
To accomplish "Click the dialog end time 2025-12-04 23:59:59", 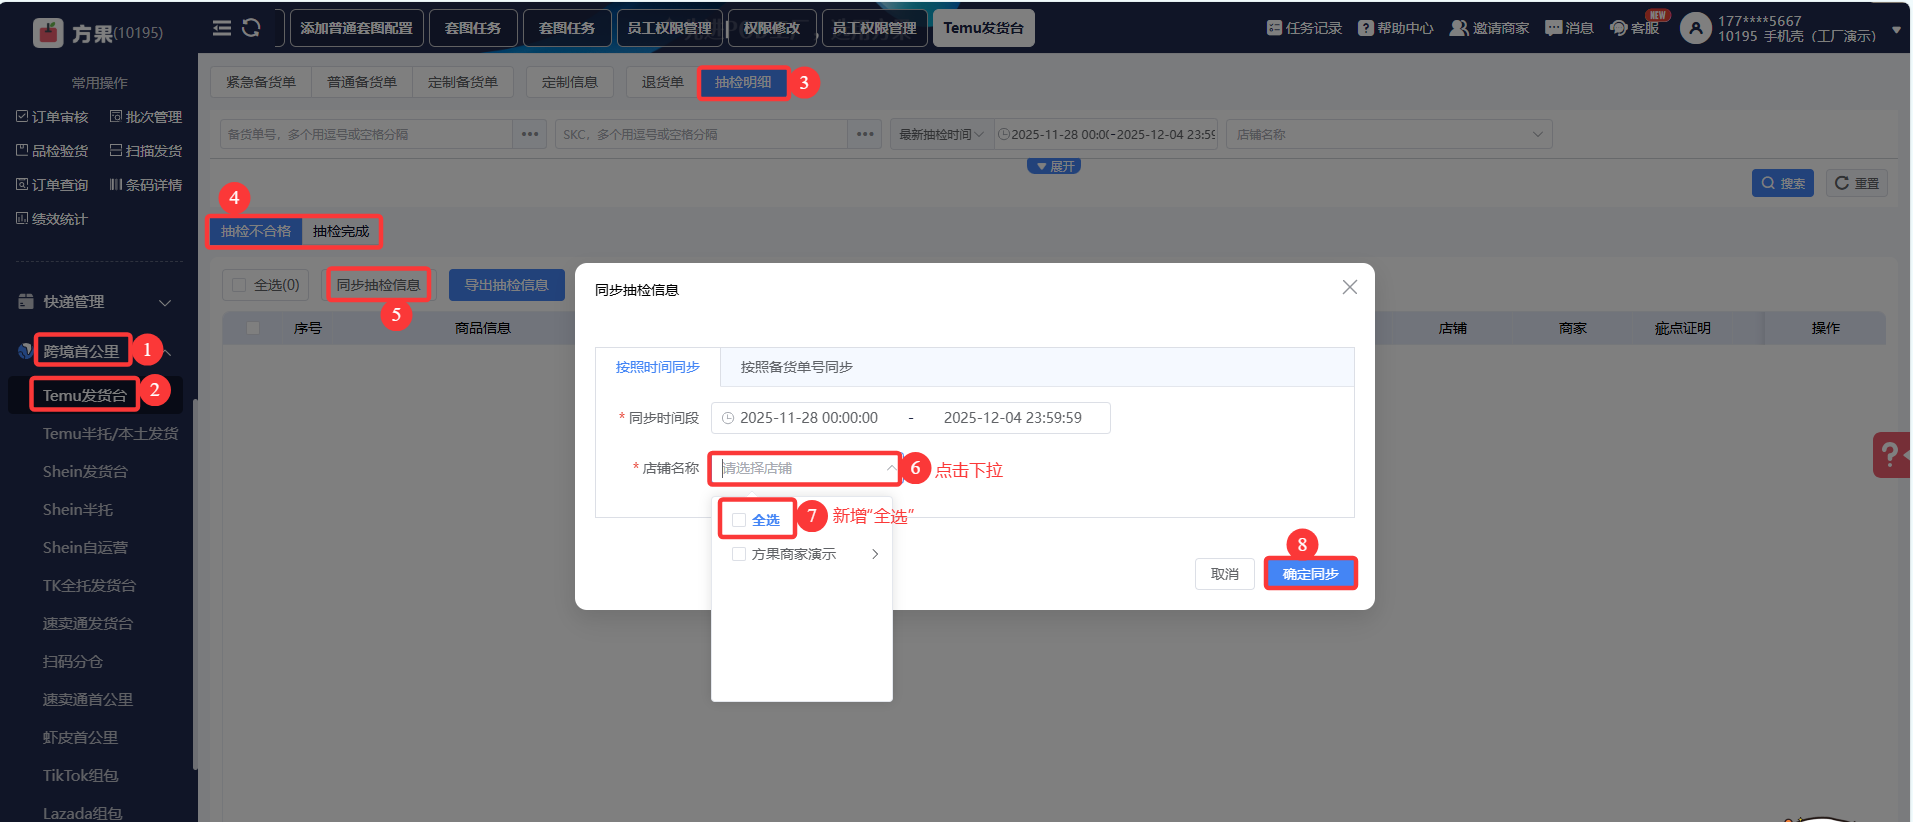I will click(x=1013, y=418).
